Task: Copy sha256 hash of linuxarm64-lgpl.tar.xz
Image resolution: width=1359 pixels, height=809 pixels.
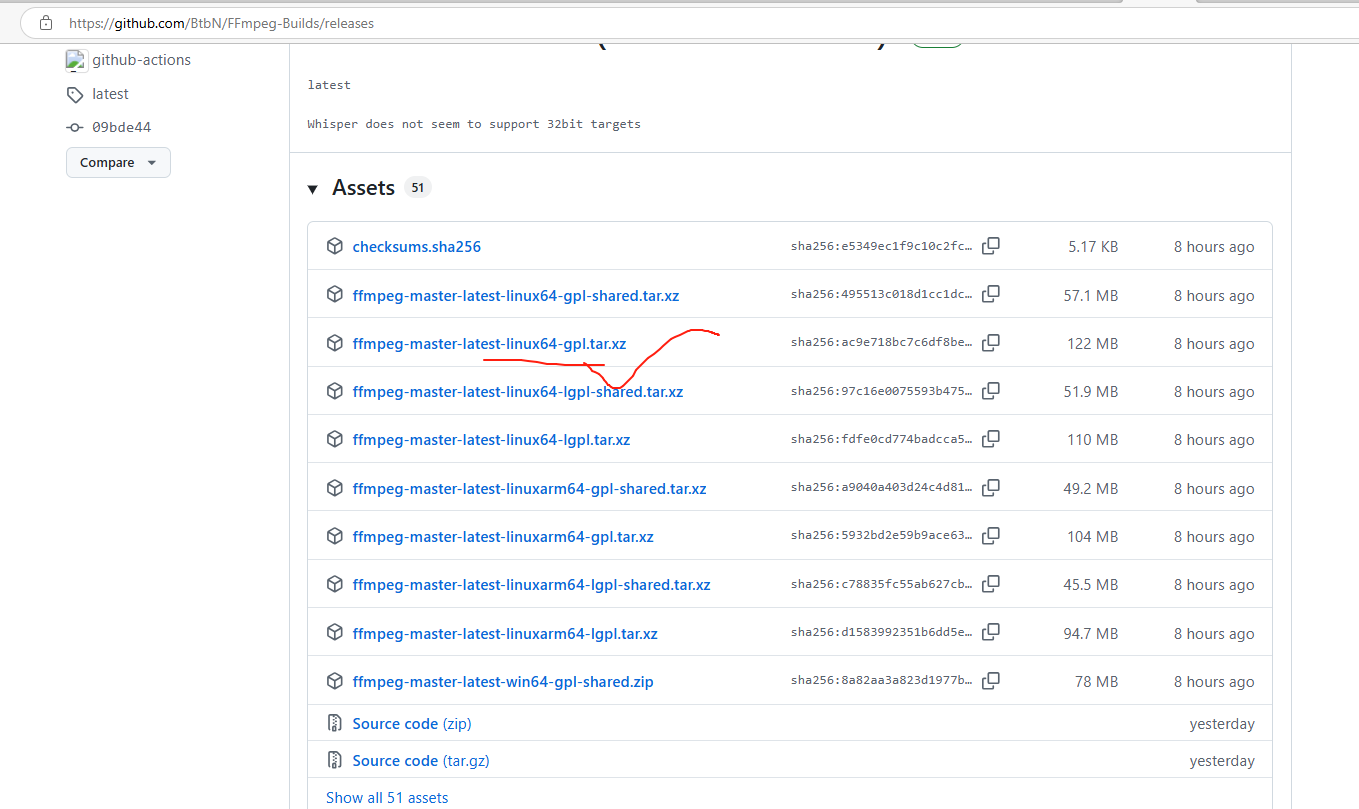Action: click(x=991, y=632)
